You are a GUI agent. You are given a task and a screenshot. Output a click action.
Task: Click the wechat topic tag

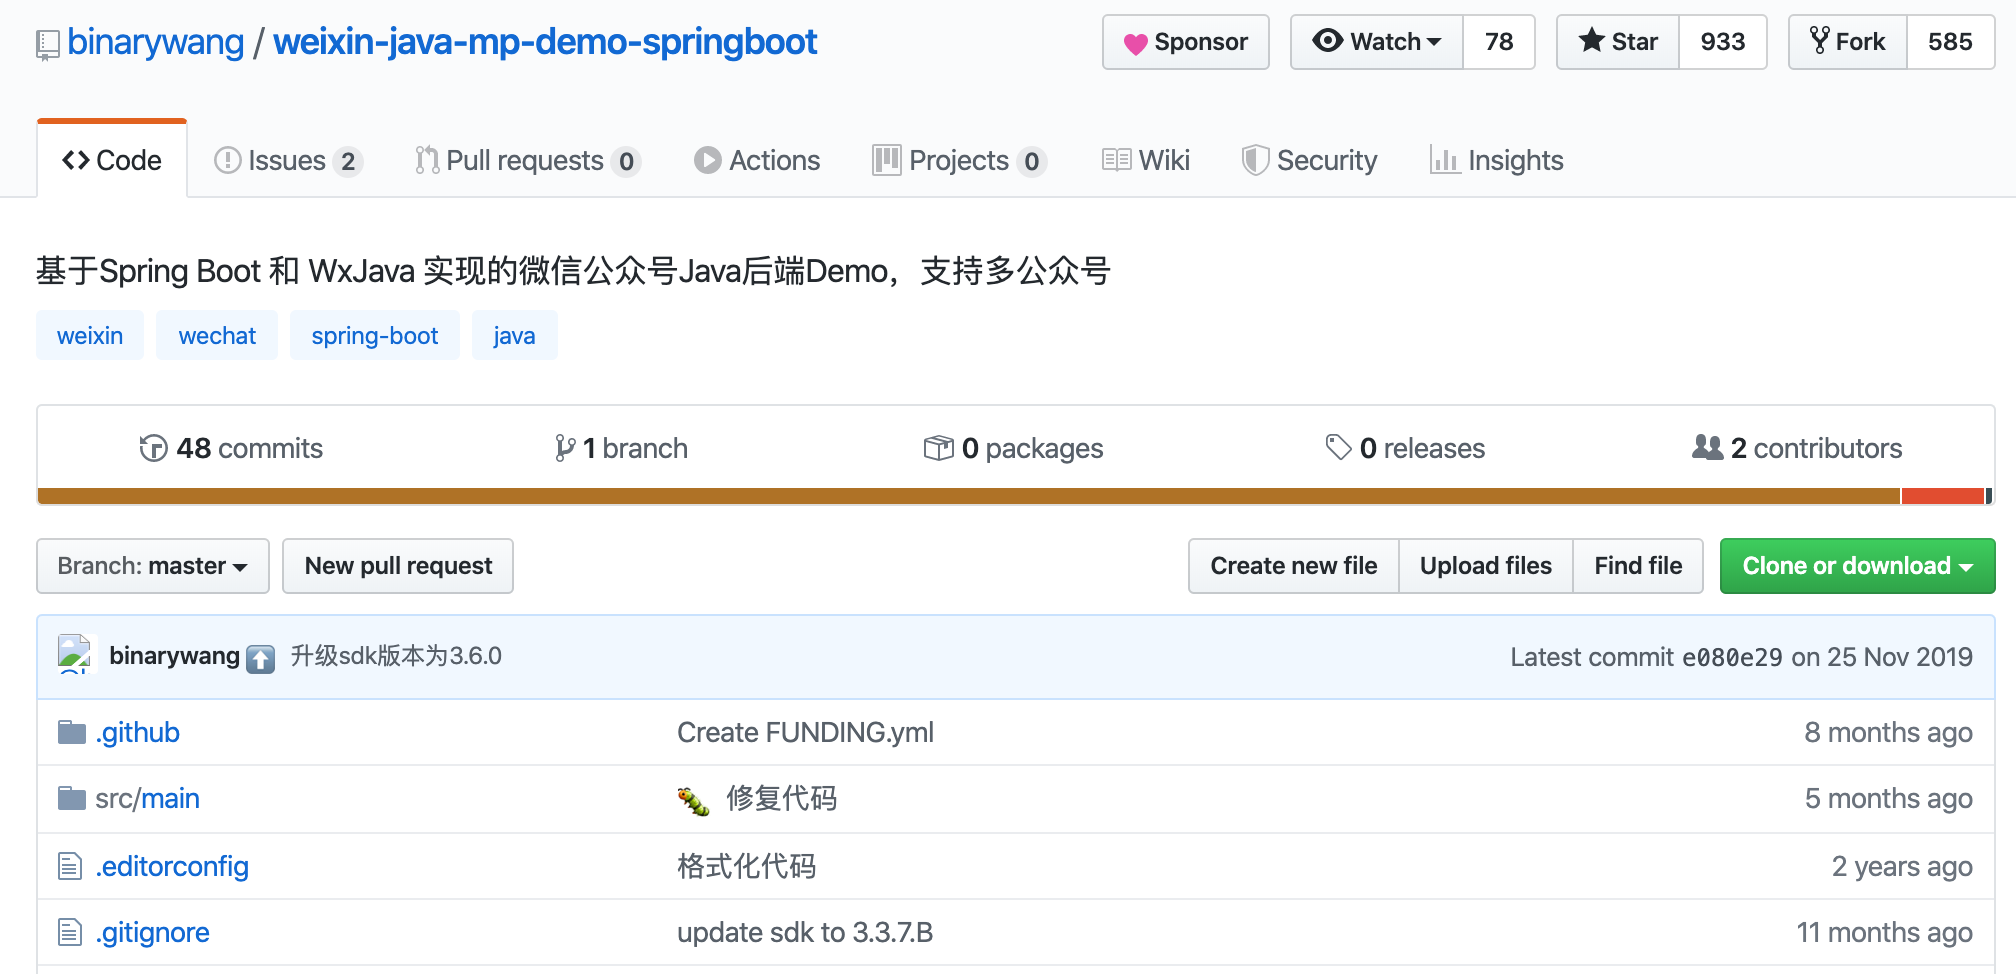(217, 335)
